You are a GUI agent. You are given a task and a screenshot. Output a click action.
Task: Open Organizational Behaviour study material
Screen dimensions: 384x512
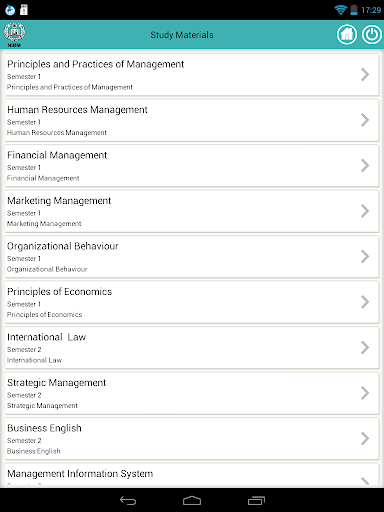tap(192, 257)
